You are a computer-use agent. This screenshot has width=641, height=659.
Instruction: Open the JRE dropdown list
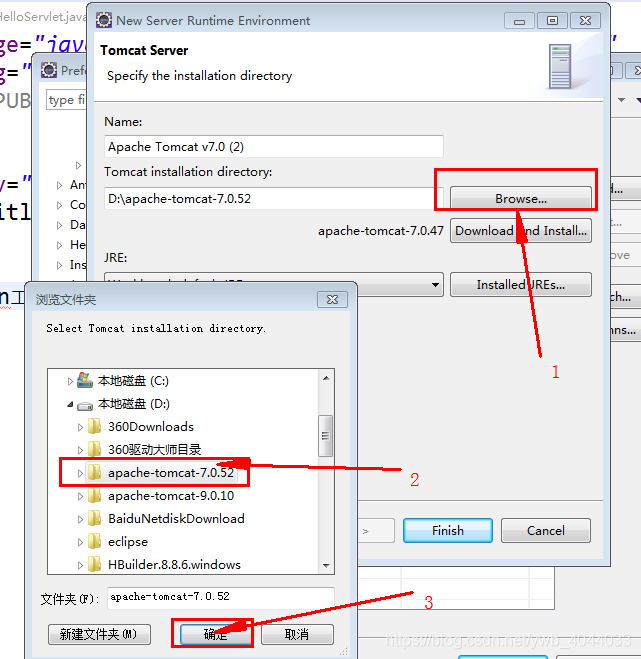pyautogui.click(x=435, y=285)
